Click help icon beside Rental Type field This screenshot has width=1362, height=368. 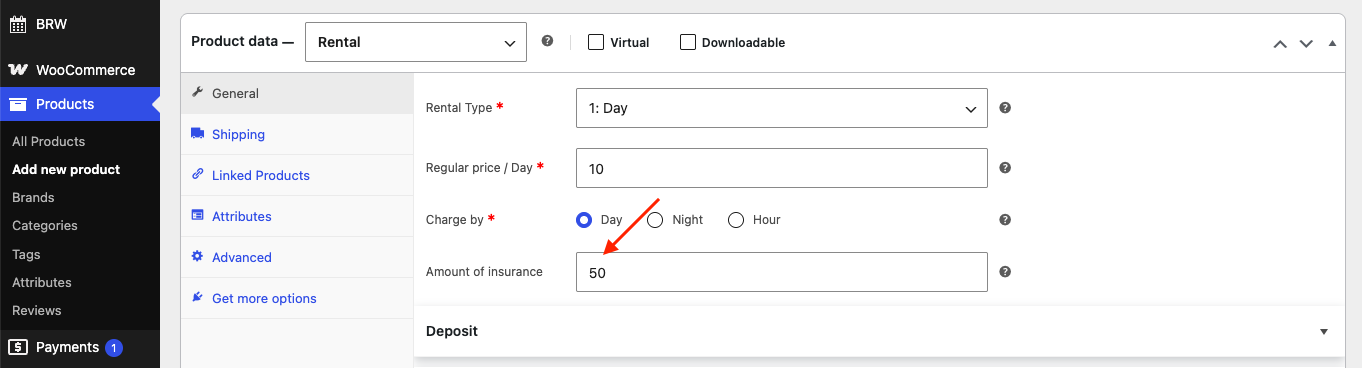(1005, 107)
